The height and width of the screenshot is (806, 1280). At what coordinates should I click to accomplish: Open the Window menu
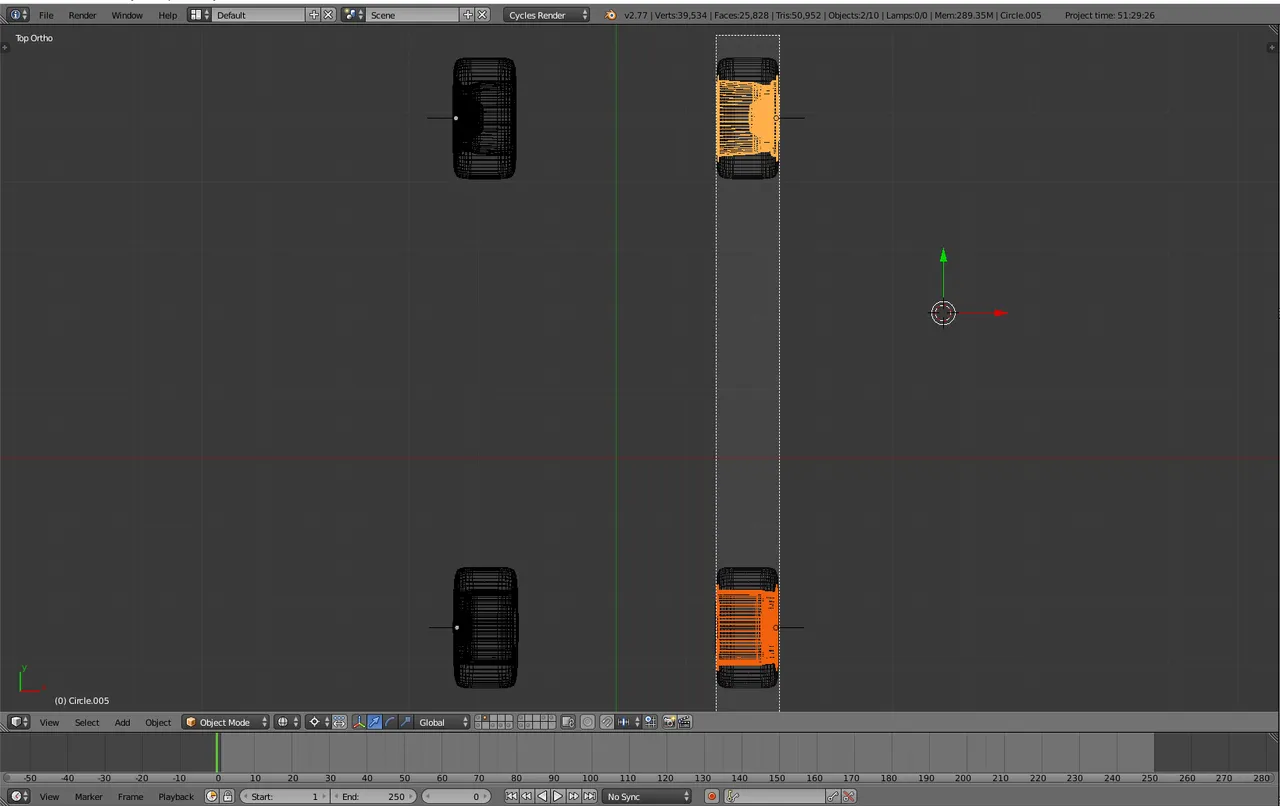point(127,15)
